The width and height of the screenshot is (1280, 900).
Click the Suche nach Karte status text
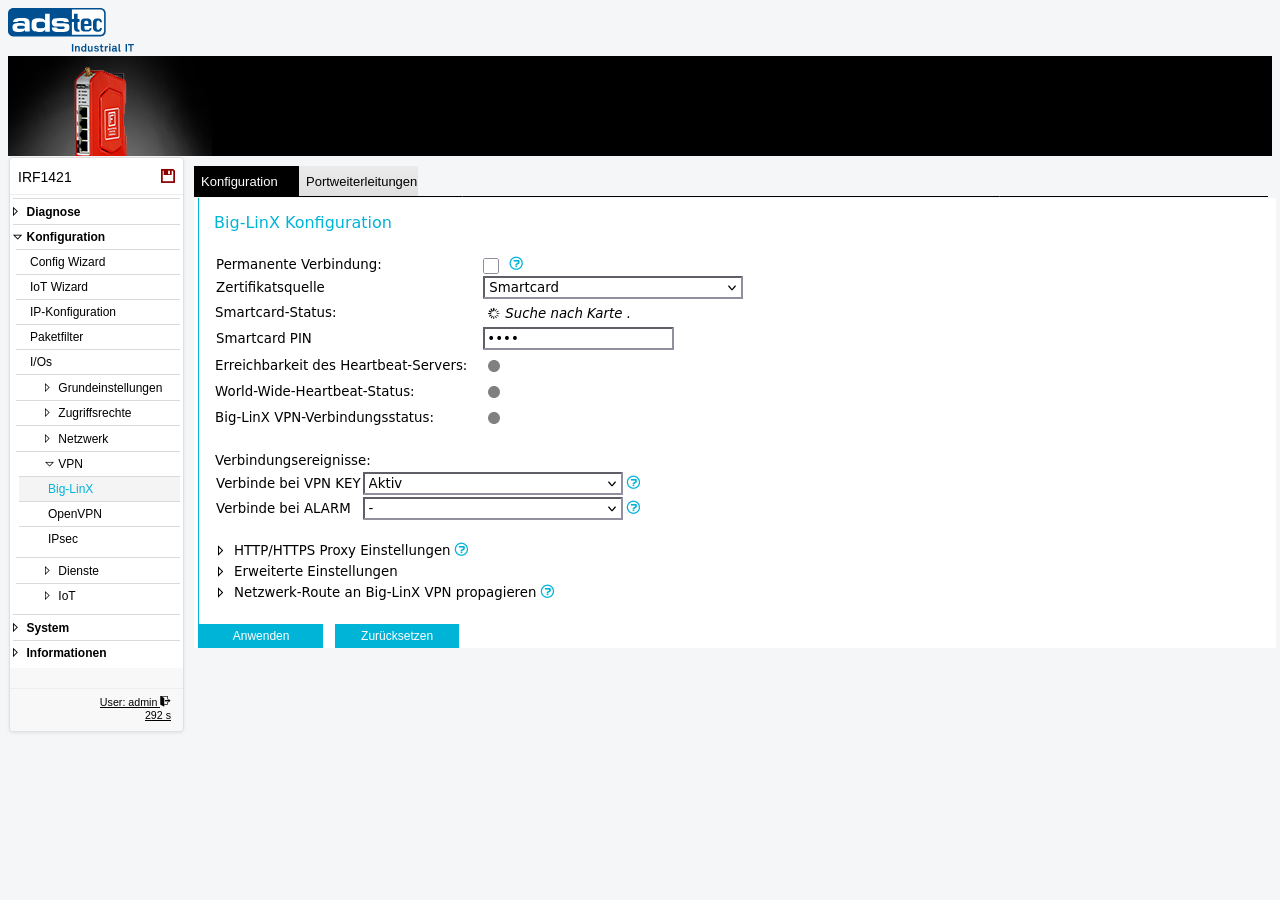[x=568, y=313]
